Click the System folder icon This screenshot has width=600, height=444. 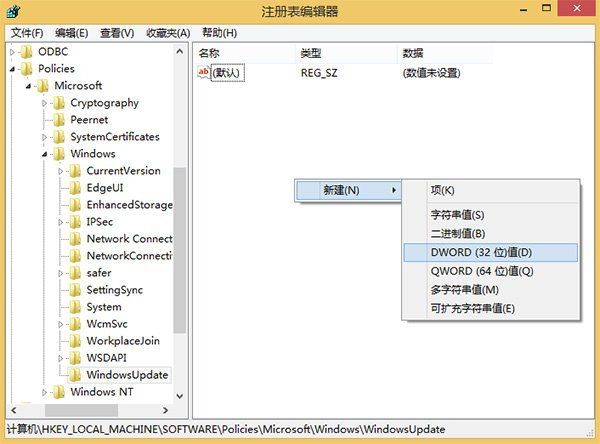[75, 307]
